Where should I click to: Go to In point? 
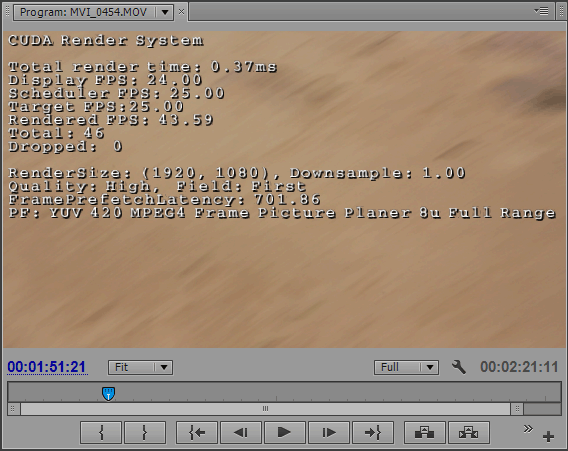click(197, 433)
